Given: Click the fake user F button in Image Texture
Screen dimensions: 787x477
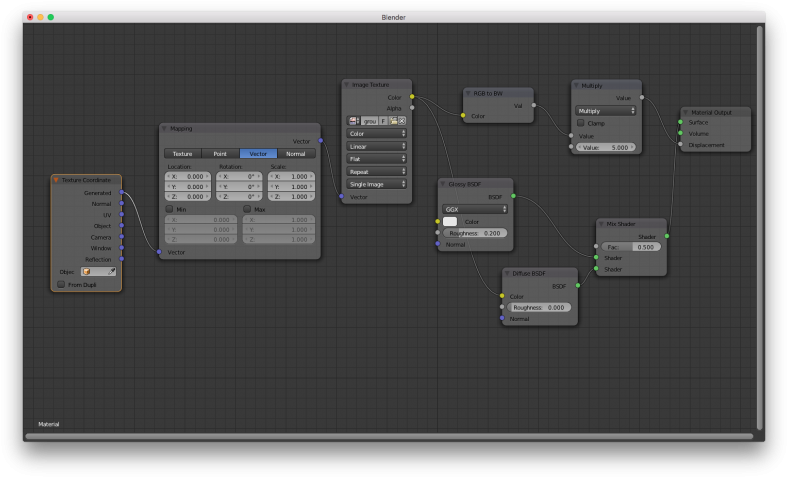Looking at the screenshot, I should (x=383, y=120).
